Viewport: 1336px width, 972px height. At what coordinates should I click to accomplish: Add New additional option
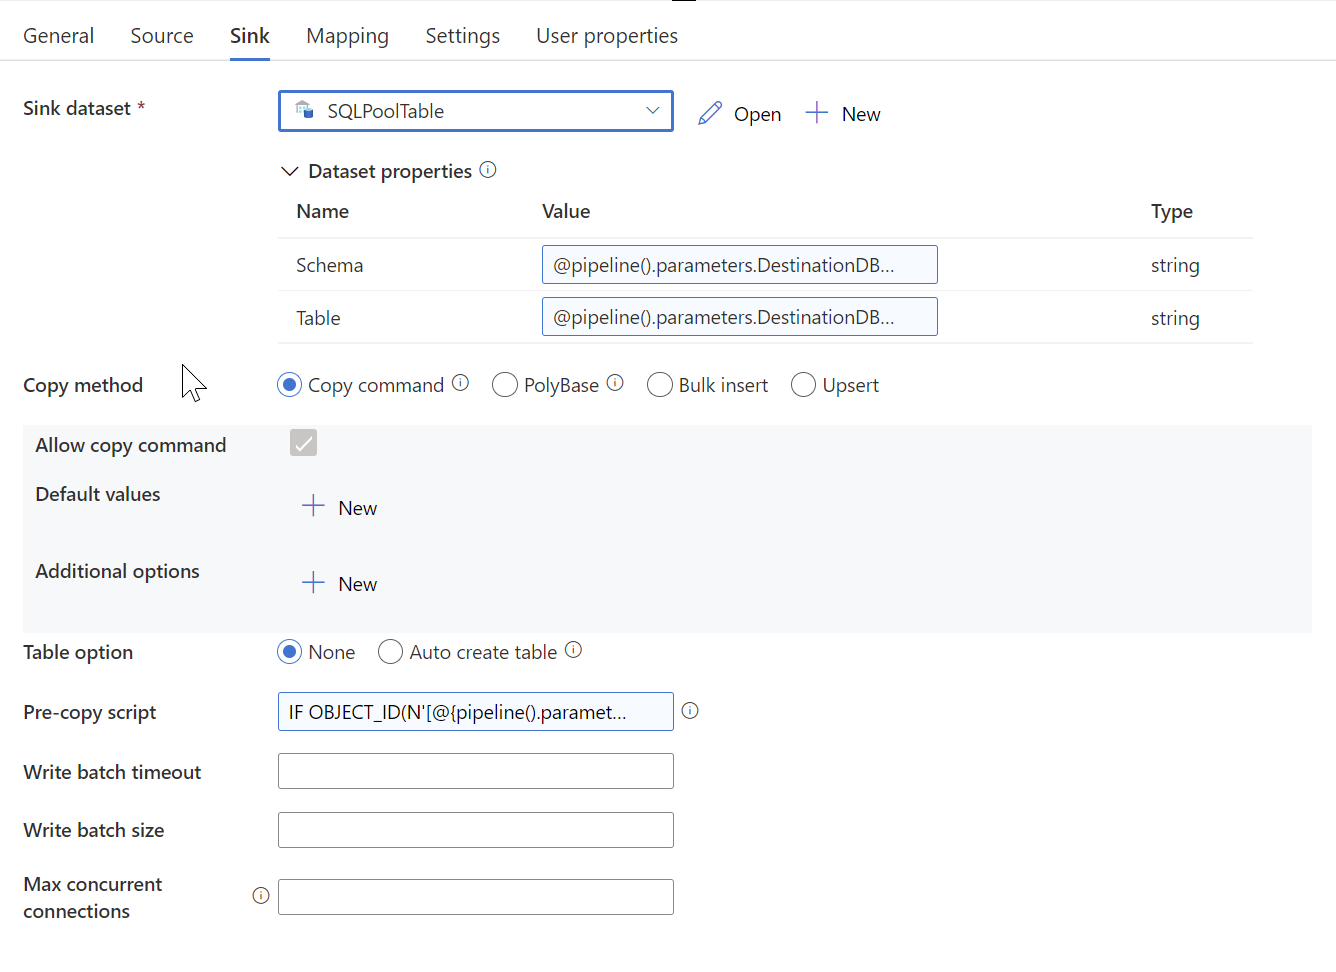pyautogui.click(x=357, y=584)
